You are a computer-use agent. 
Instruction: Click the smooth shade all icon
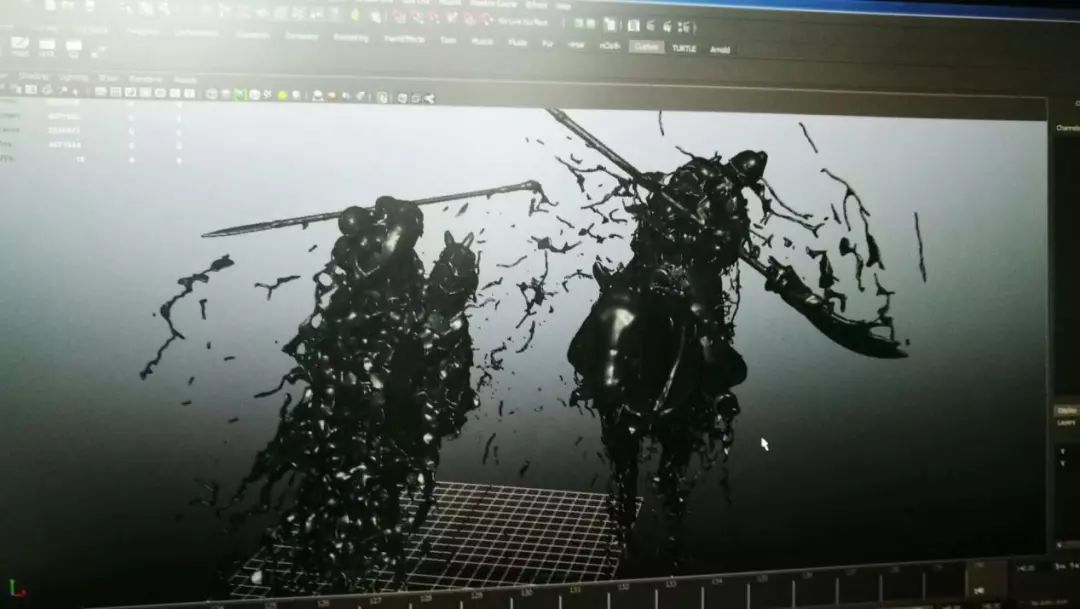pyautogui.click(x=226, y=94)
